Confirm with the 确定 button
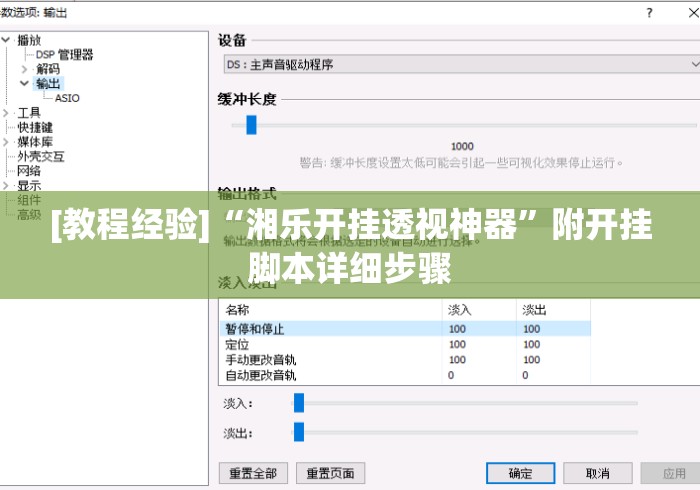This screenshot has height=490, width=700. [521, 473]
